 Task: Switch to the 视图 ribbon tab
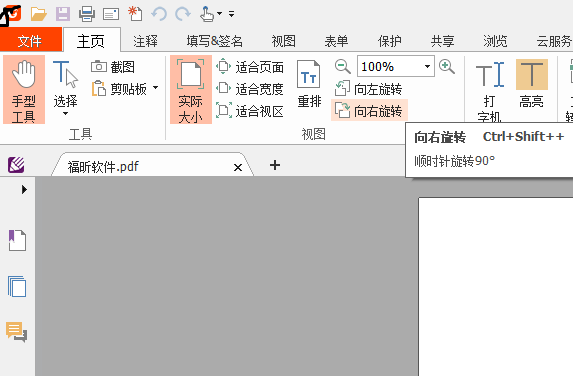(283, 41)
